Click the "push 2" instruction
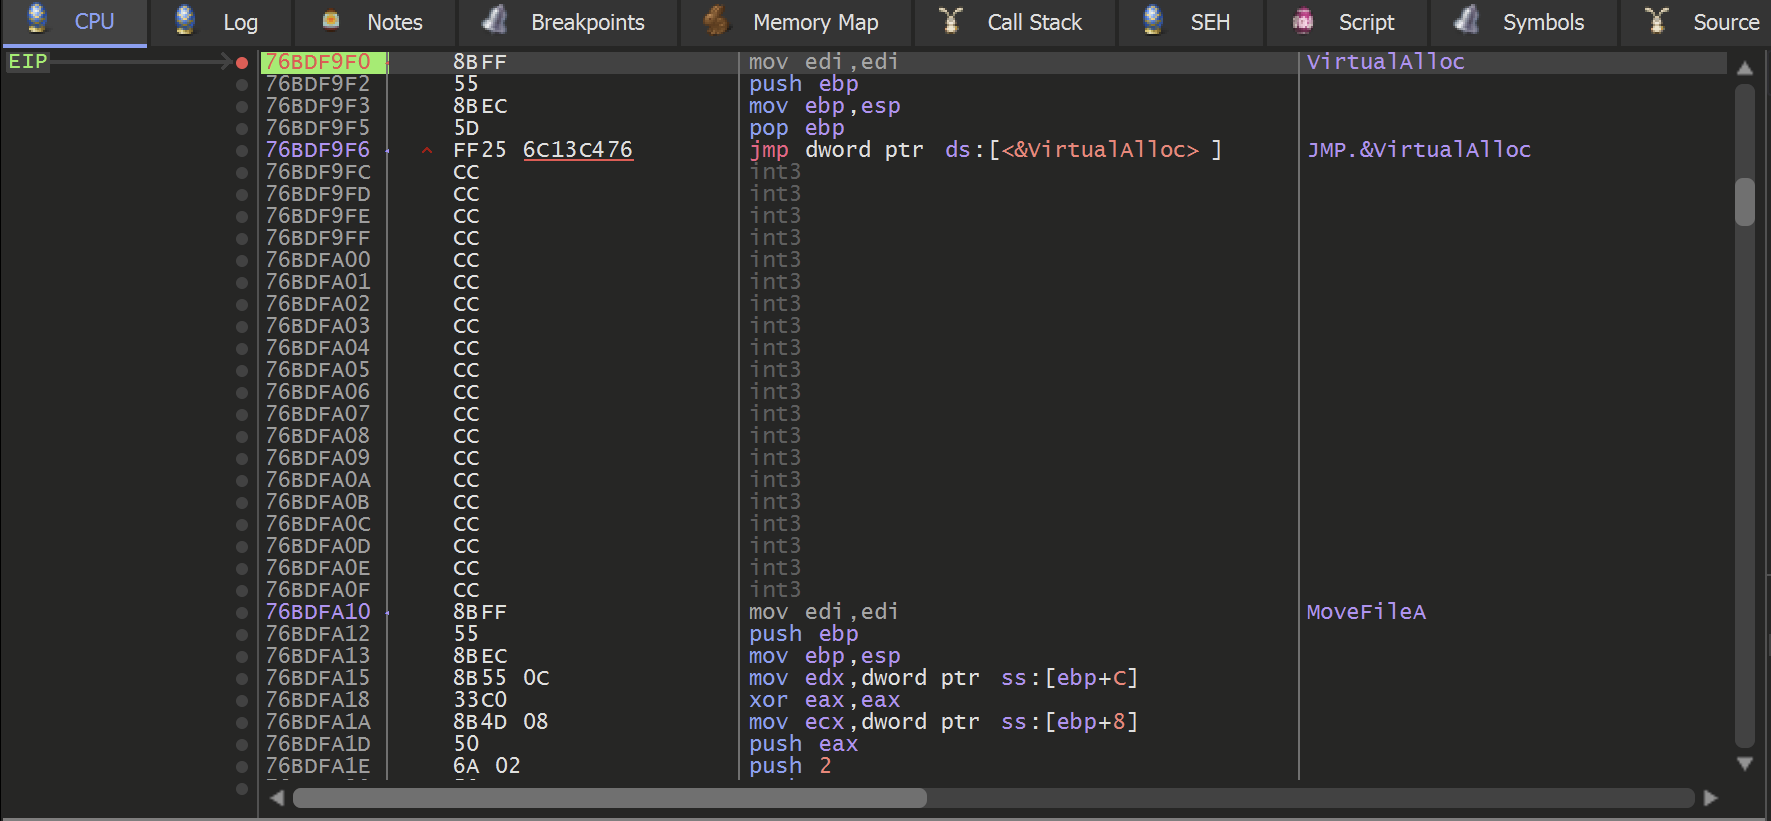This screenshot has height=821, width=1771. click(790, 766)
